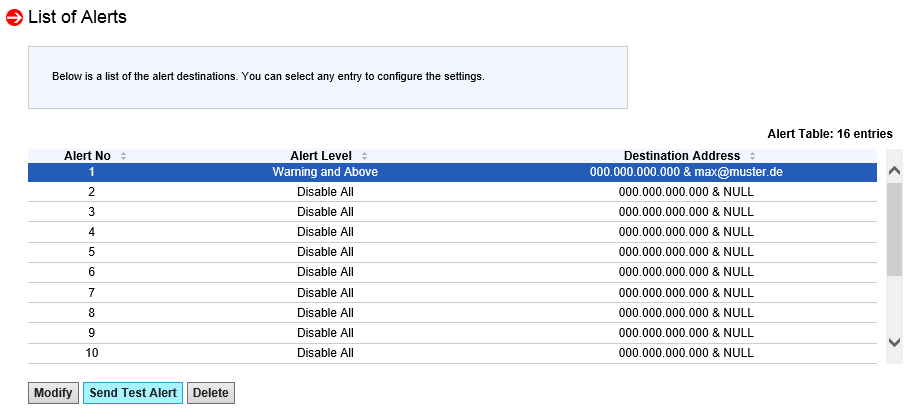Click 'Disable All' in alert row 6

point(325,272)
